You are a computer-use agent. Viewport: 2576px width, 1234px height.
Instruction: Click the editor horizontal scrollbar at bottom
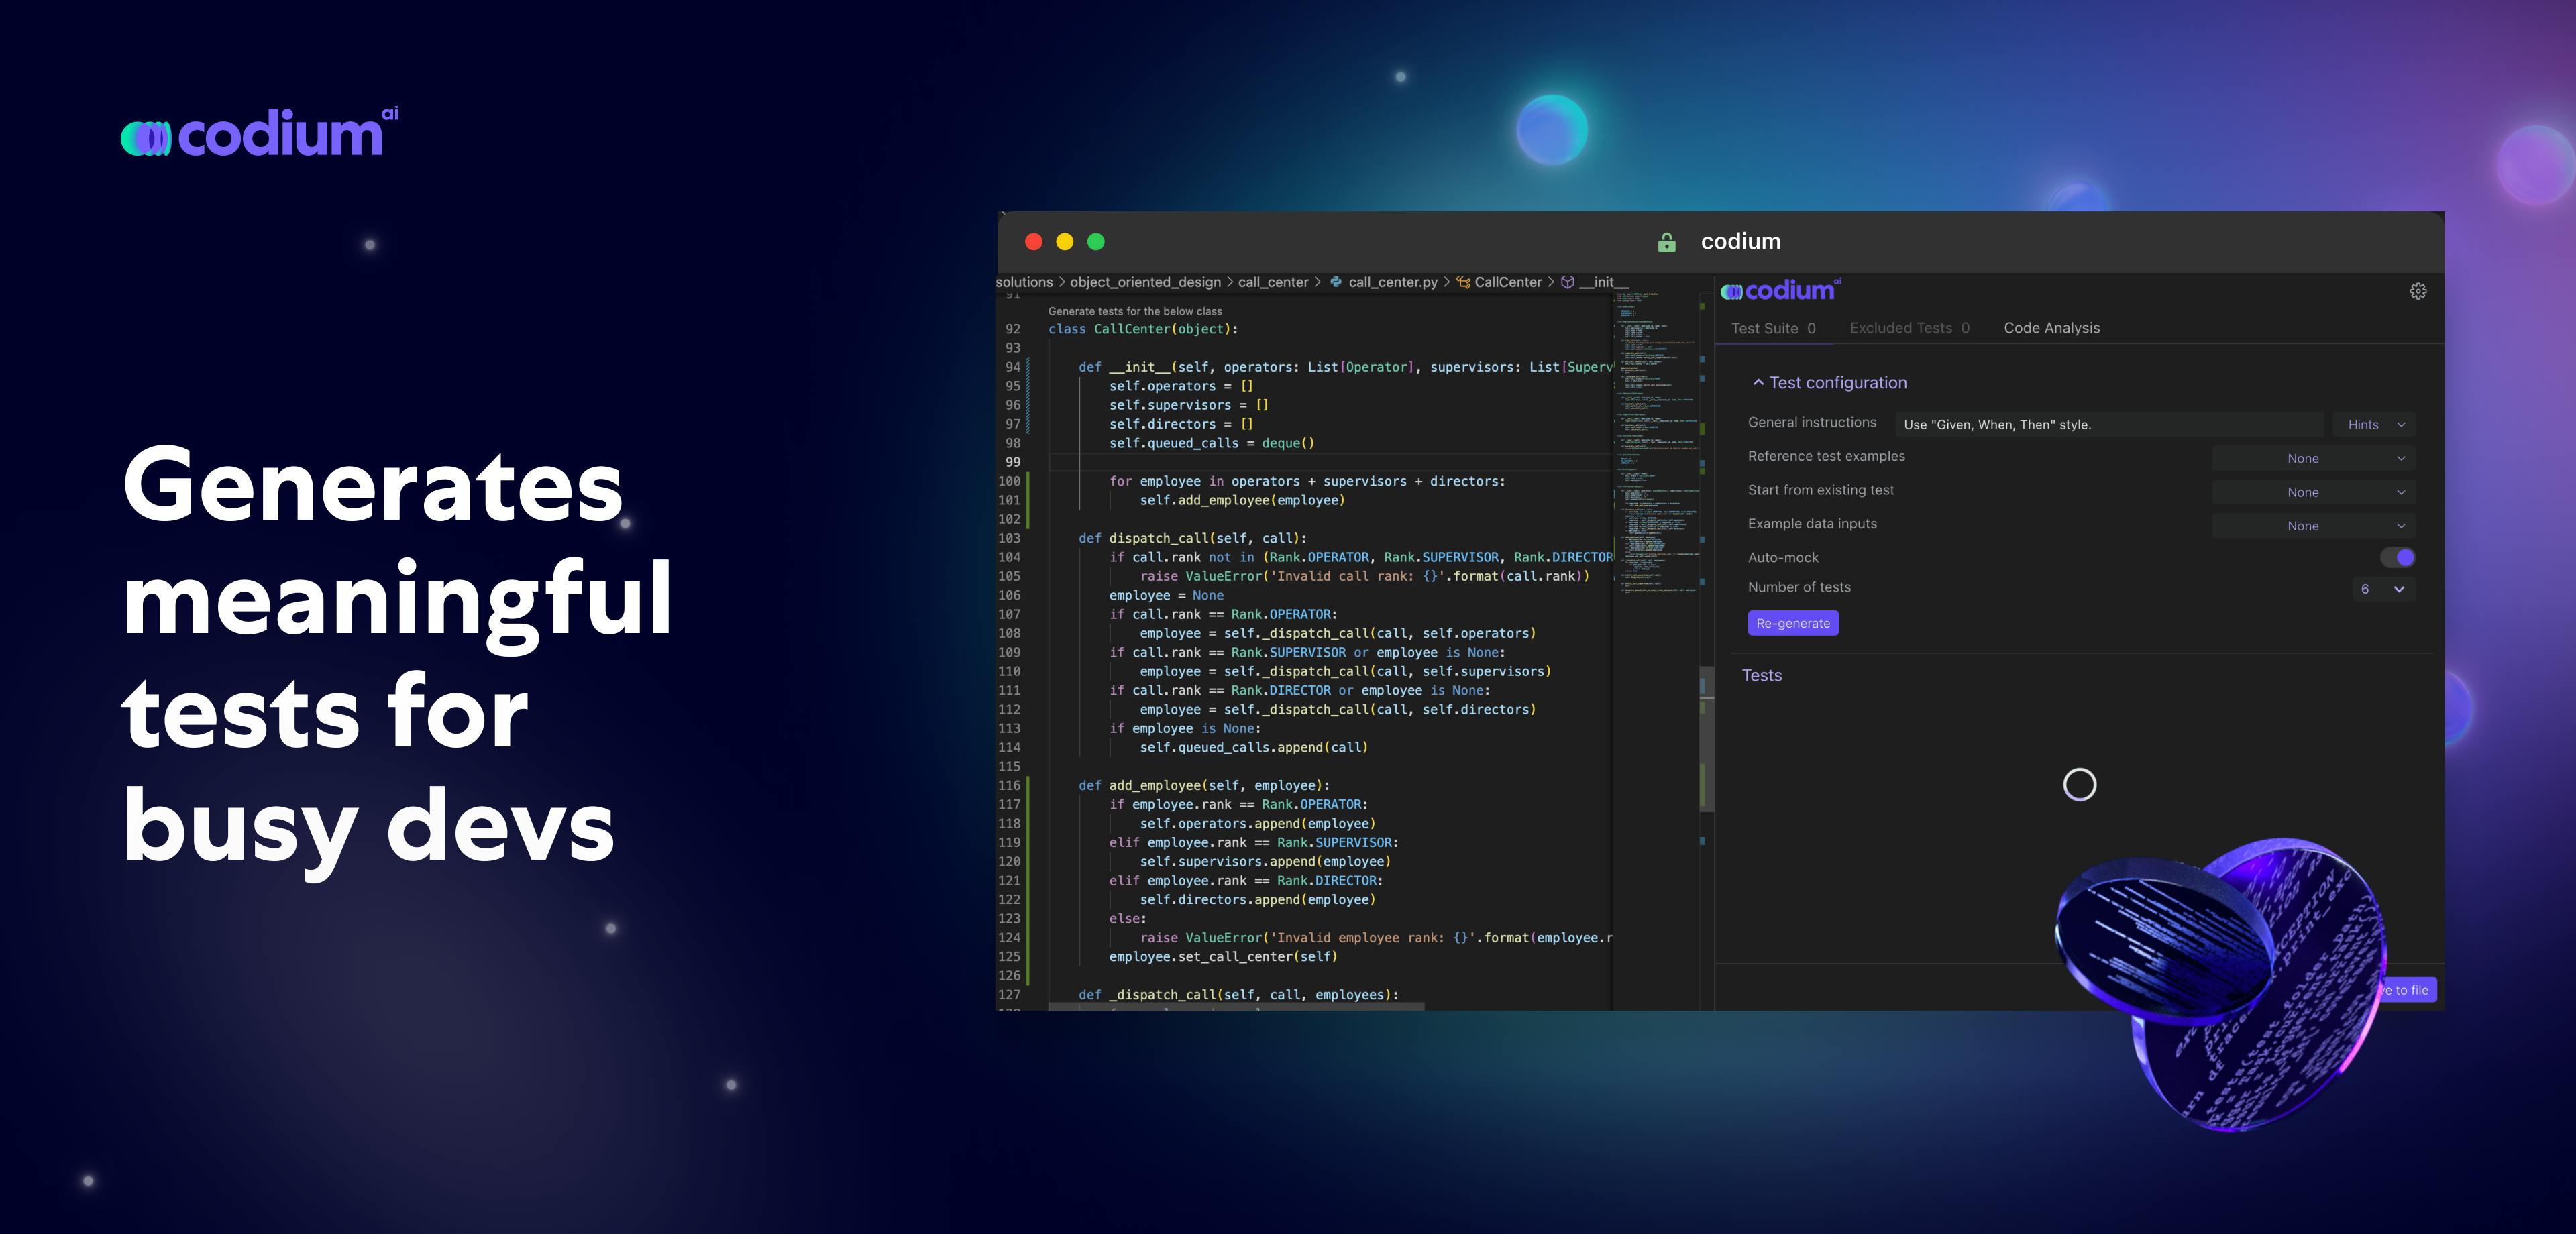1236,1006
